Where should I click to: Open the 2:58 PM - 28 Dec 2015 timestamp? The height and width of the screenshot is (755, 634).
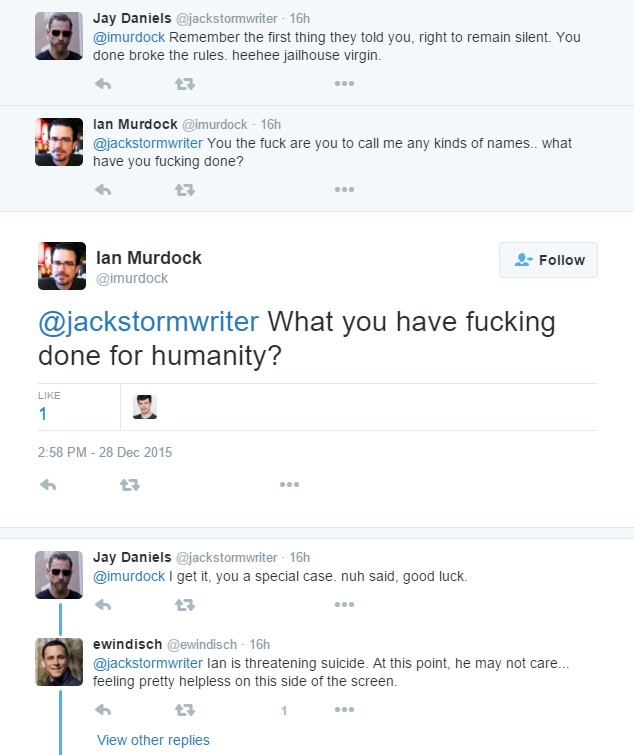(104, 452)
